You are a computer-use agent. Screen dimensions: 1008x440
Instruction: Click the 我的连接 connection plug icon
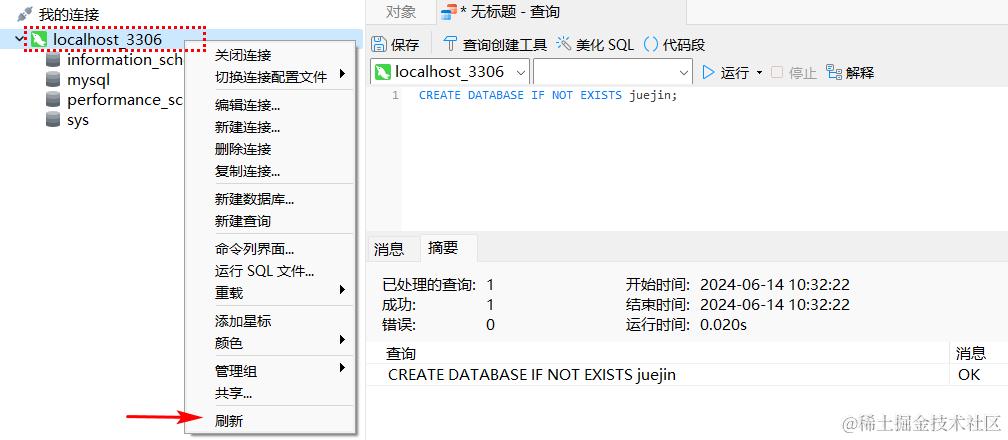24,14
